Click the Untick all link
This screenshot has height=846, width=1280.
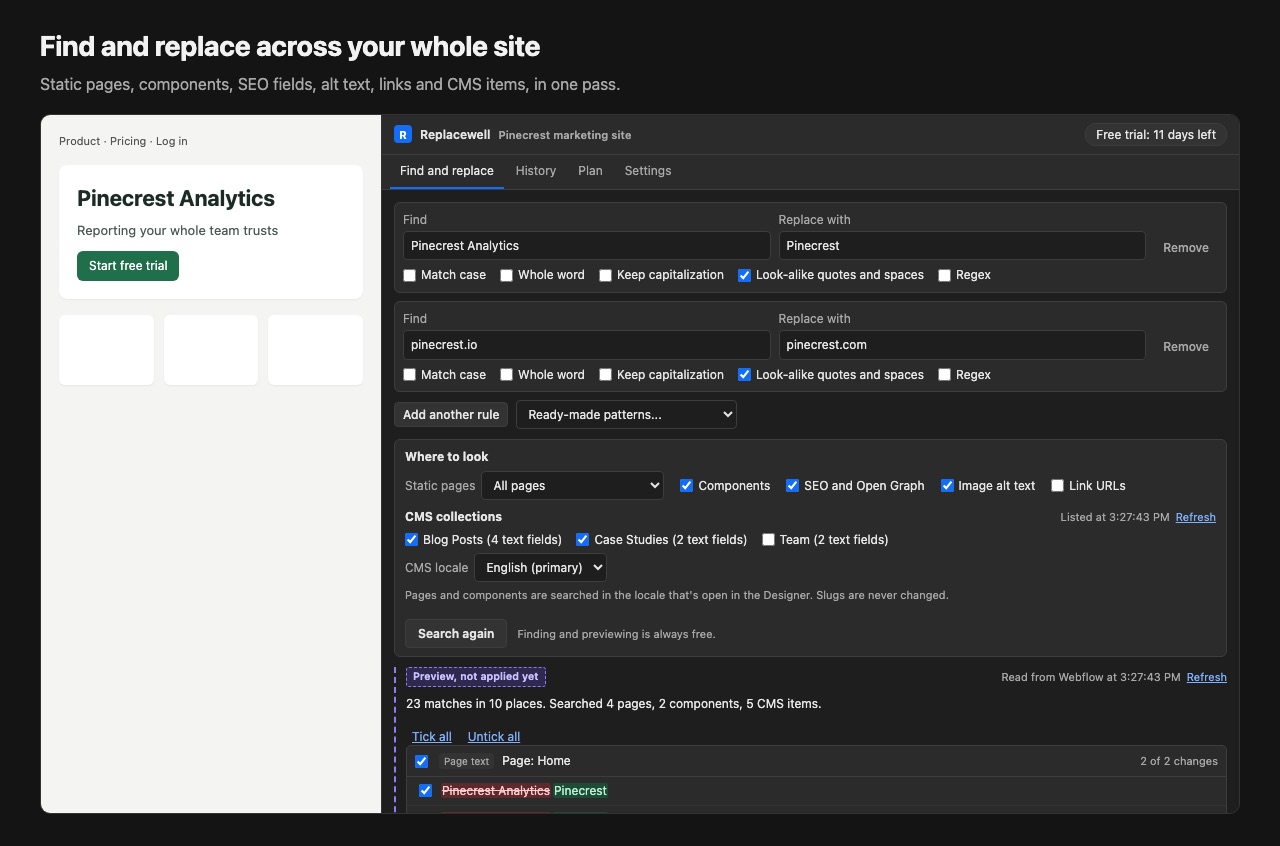point(494,737)
